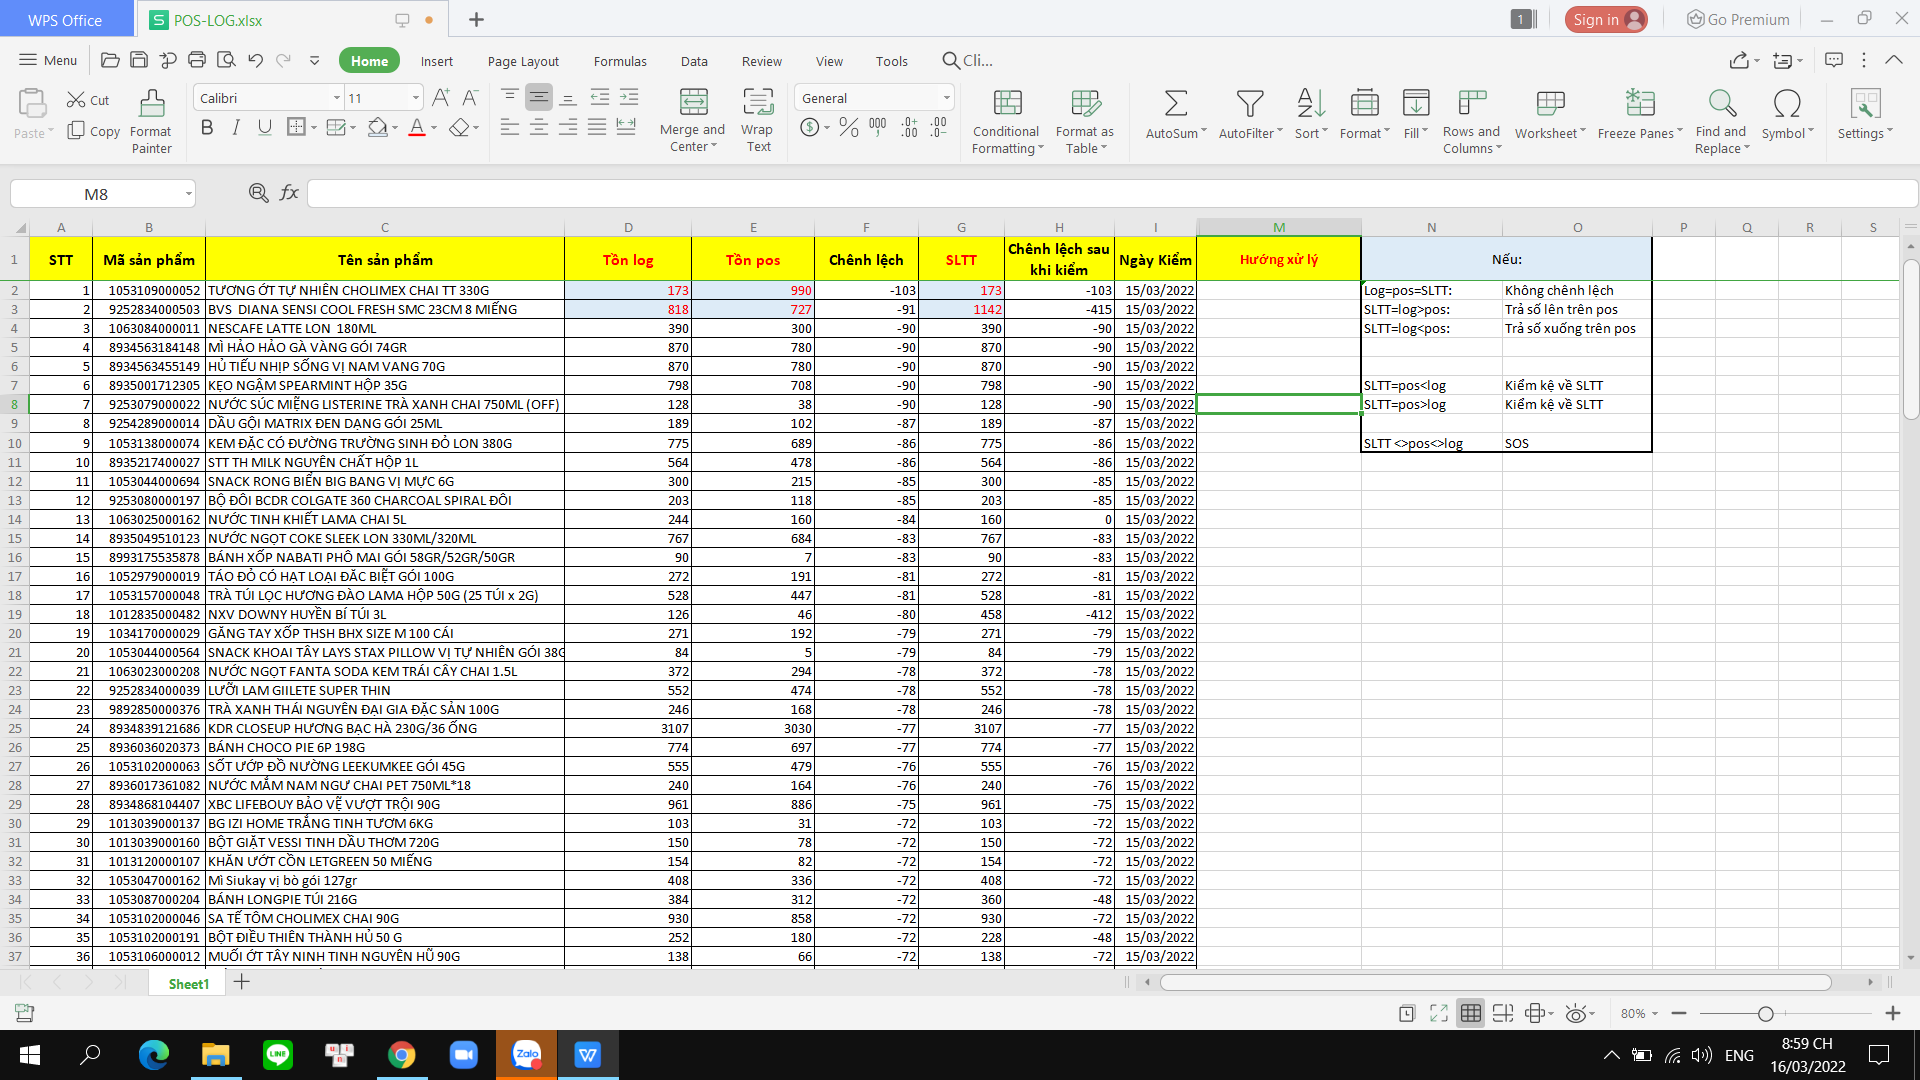1920x1080 pixels.
Task: Click the Wrap Text icon
Action: [758, 103]
